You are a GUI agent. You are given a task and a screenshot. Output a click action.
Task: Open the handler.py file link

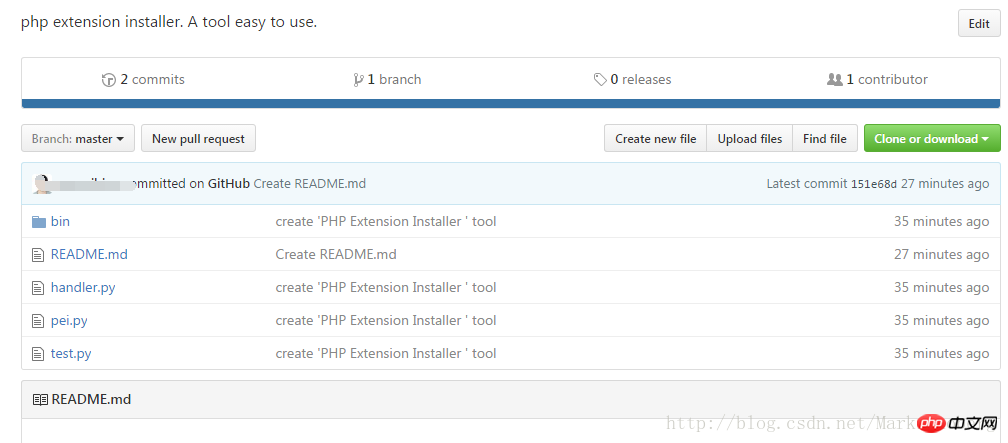pyautogui.click(x=83, y=288)
